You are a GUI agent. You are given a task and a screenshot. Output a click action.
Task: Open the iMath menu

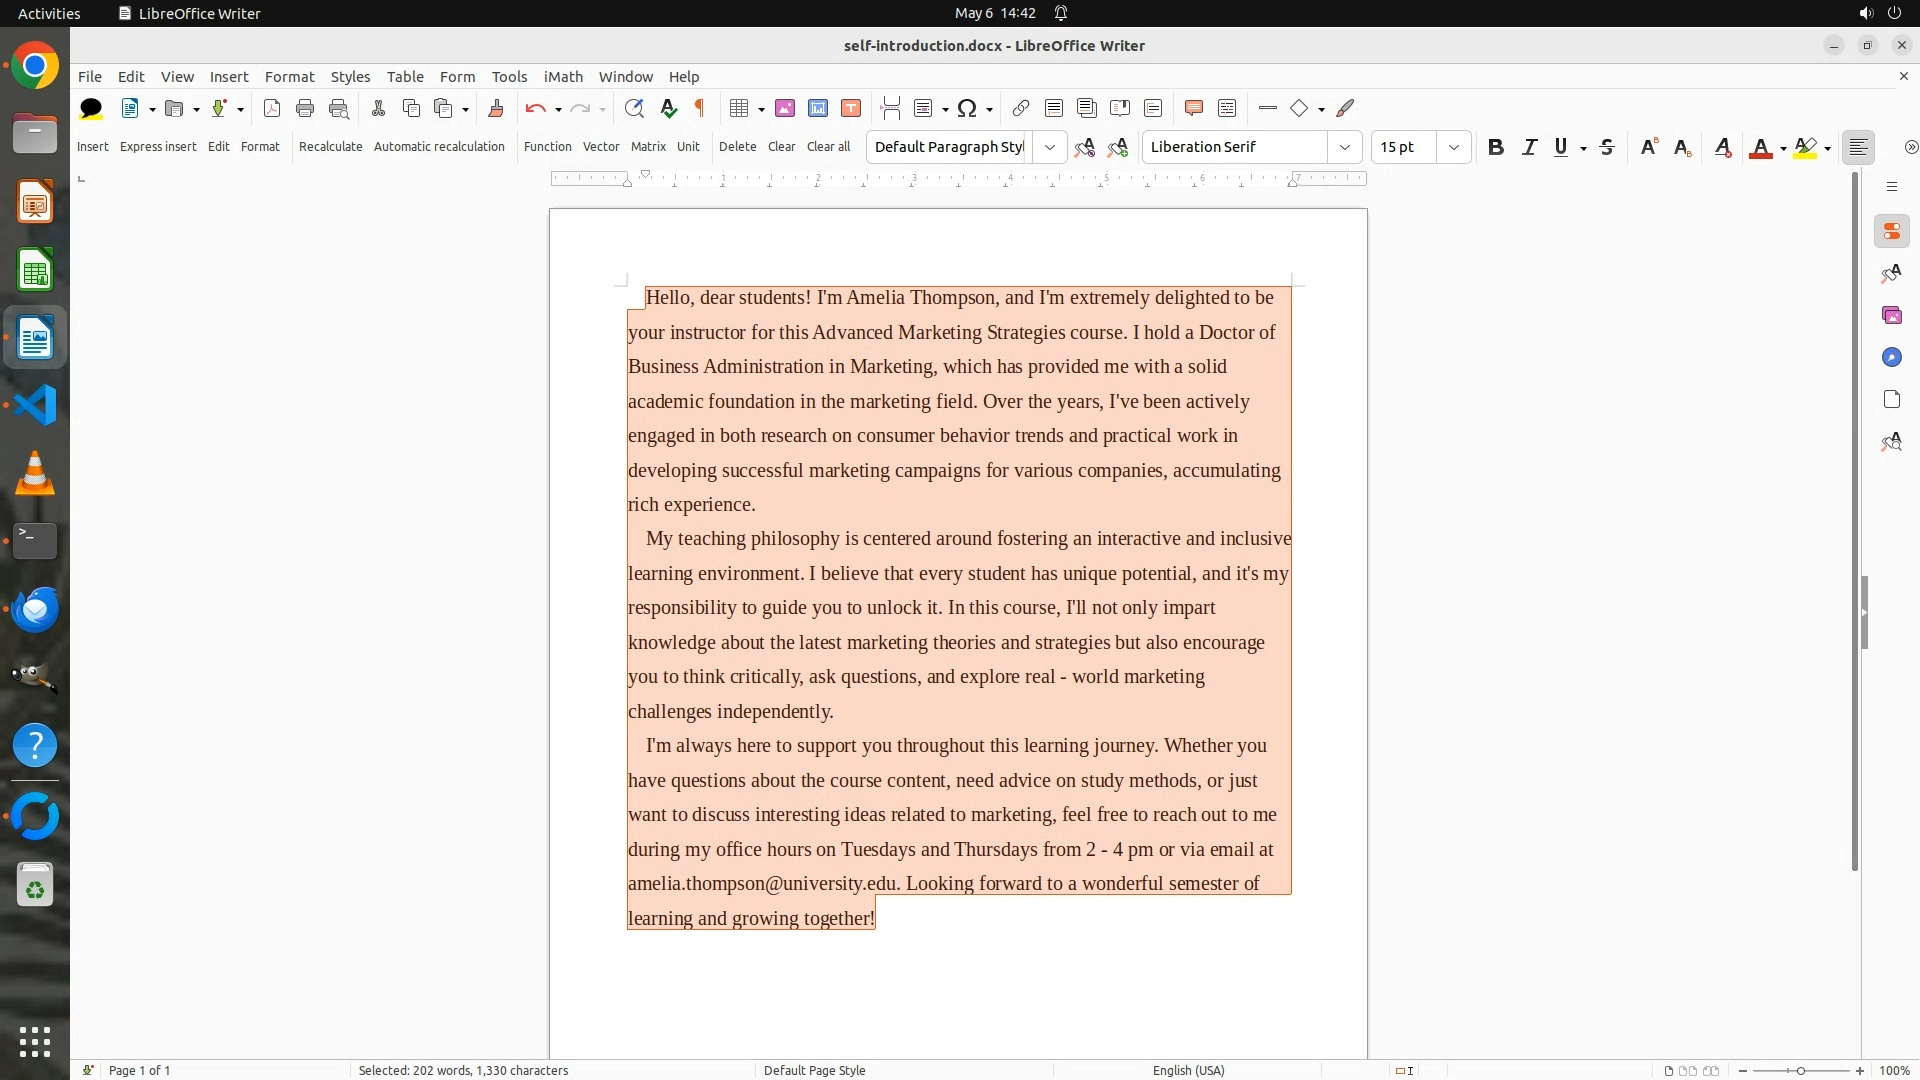[562, 76]
